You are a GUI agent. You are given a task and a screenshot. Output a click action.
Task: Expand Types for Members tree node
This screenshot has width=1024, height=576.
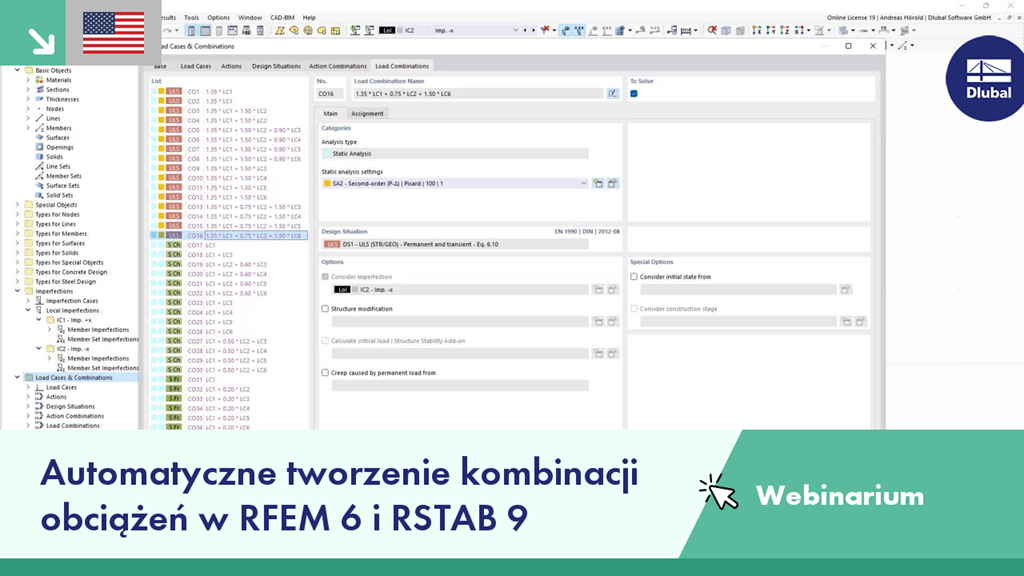click(18, 233)
